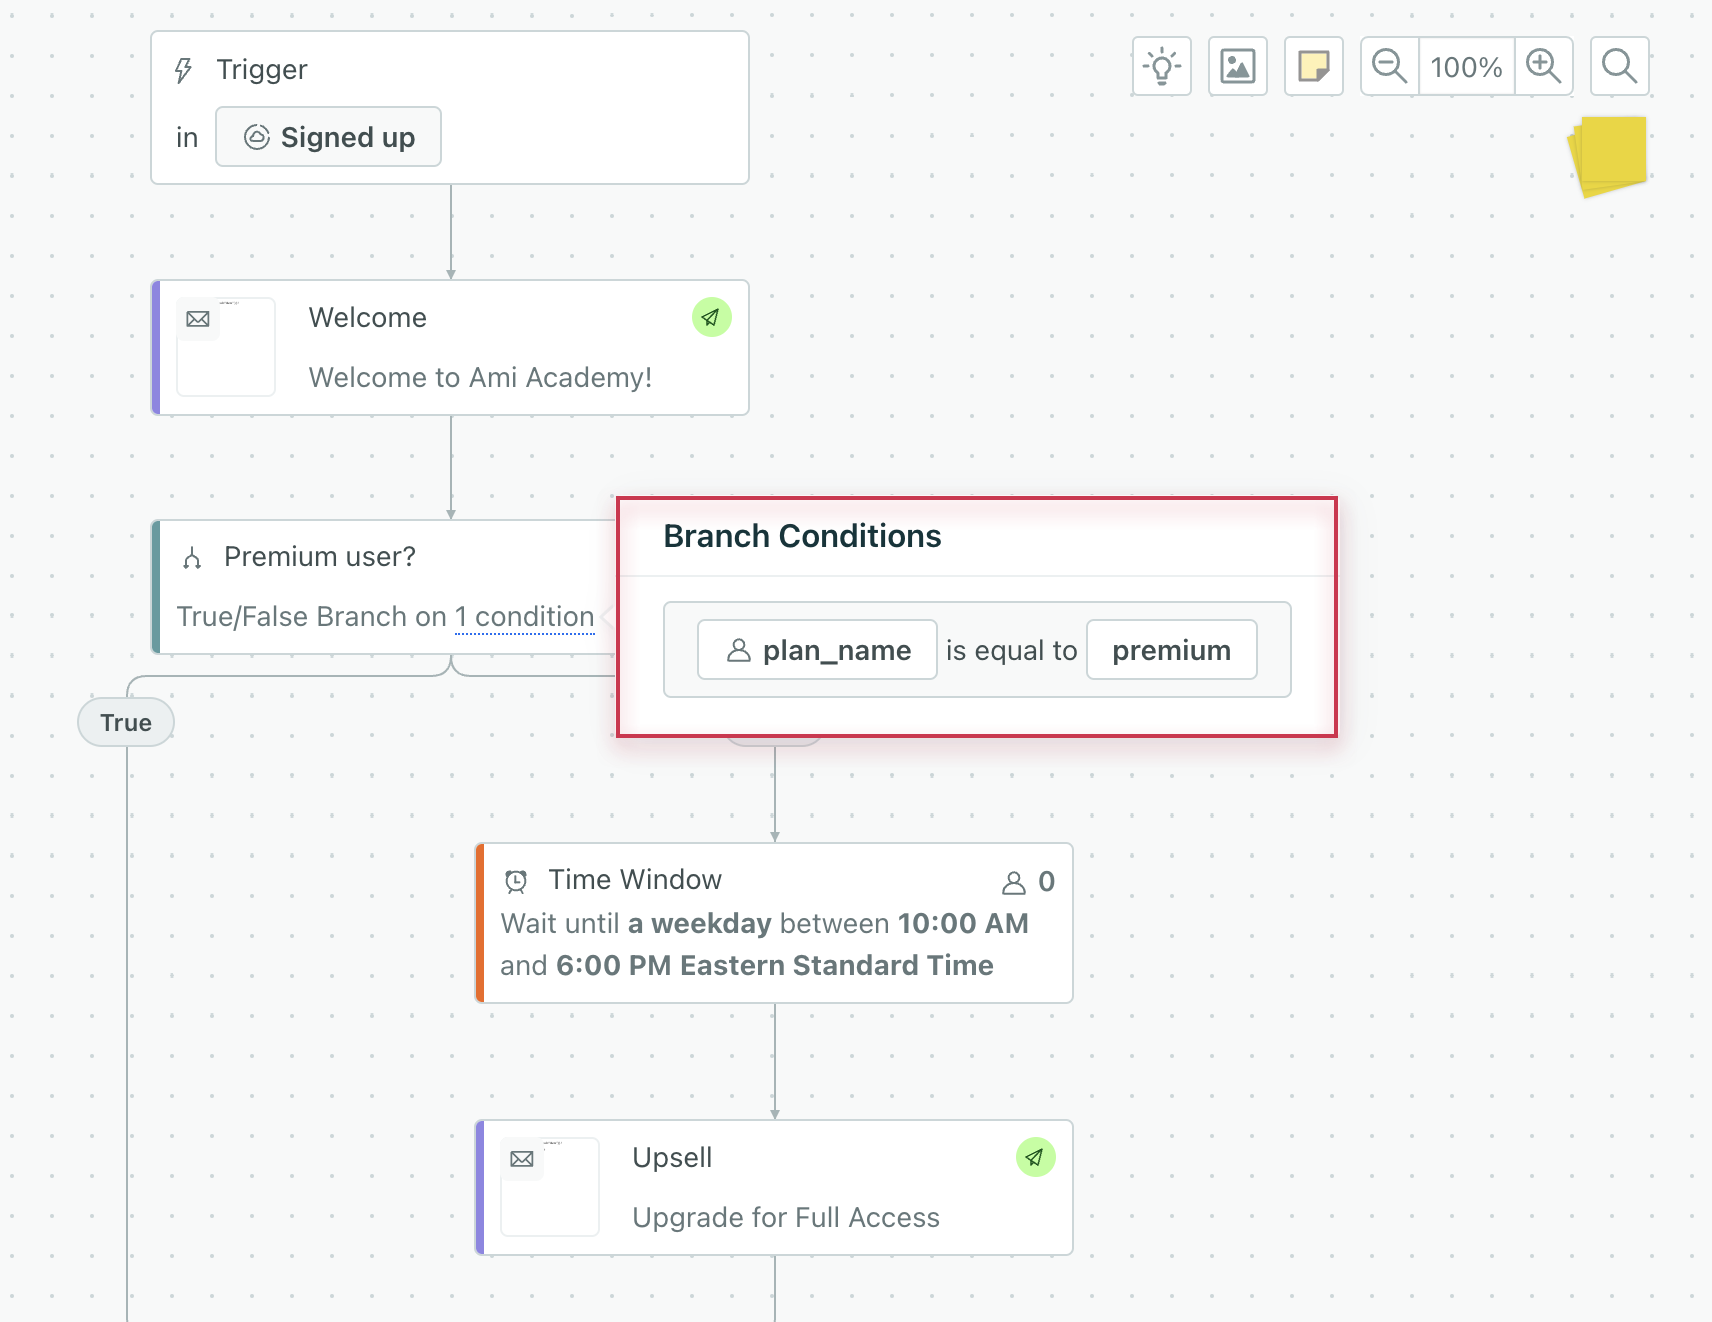Select the Upsell message title

point(672,1157)
